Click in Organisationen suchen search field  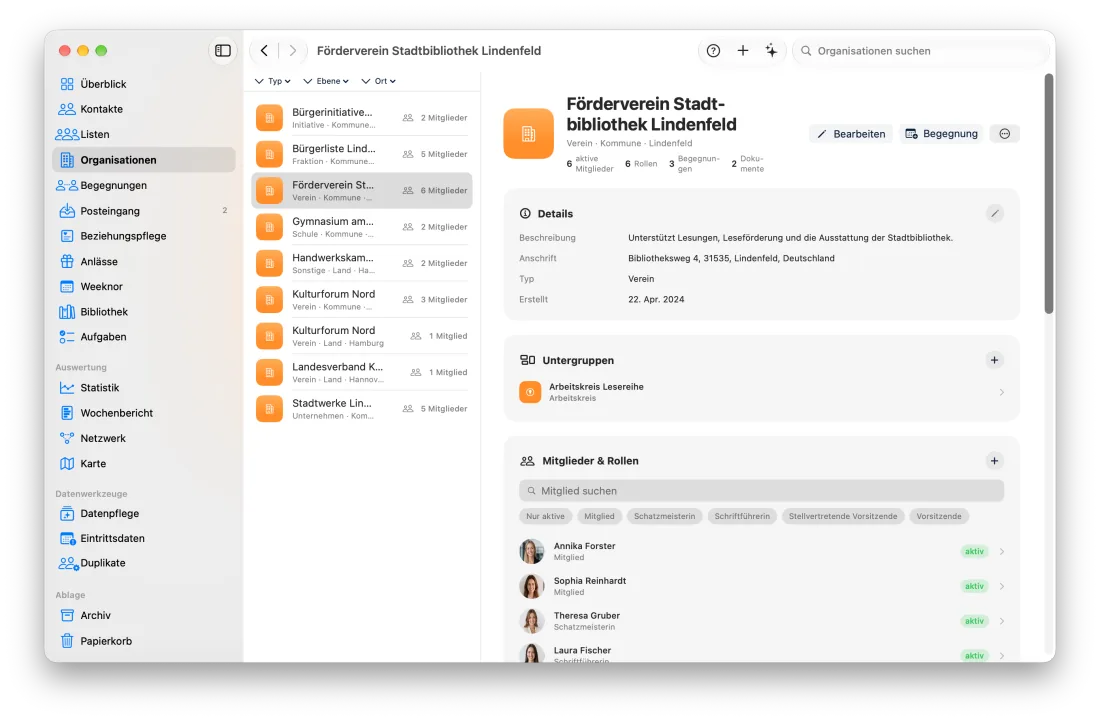[x=919, y=50]
